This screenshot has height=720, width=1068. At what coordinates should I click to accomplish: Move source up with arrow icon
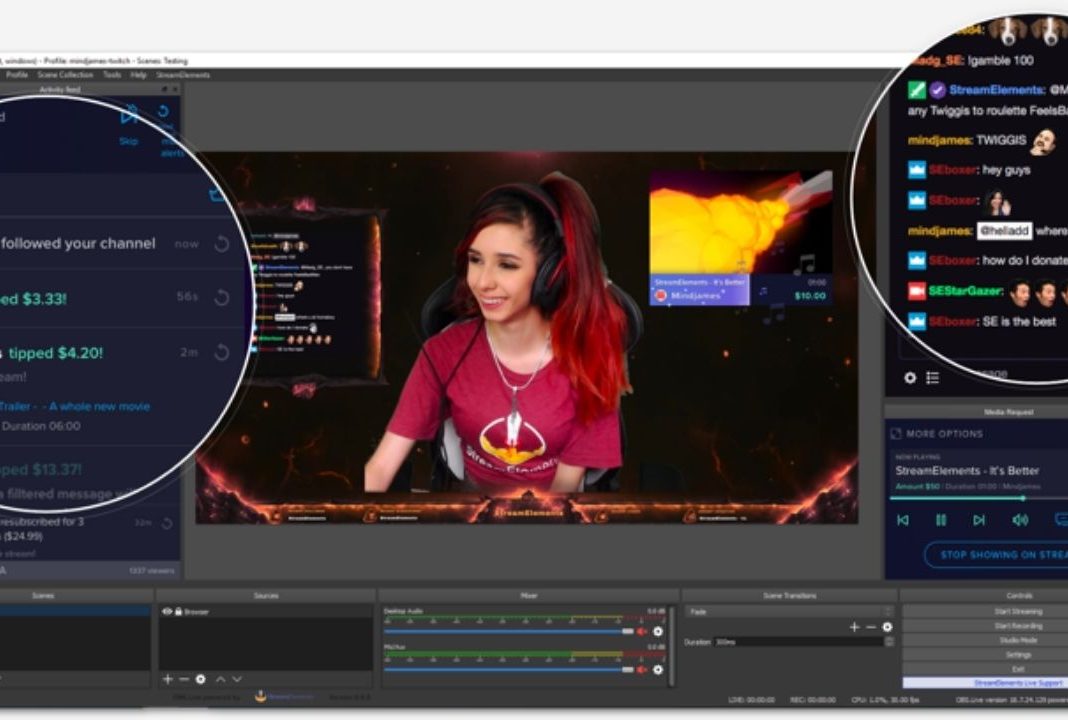click(221, 679)
